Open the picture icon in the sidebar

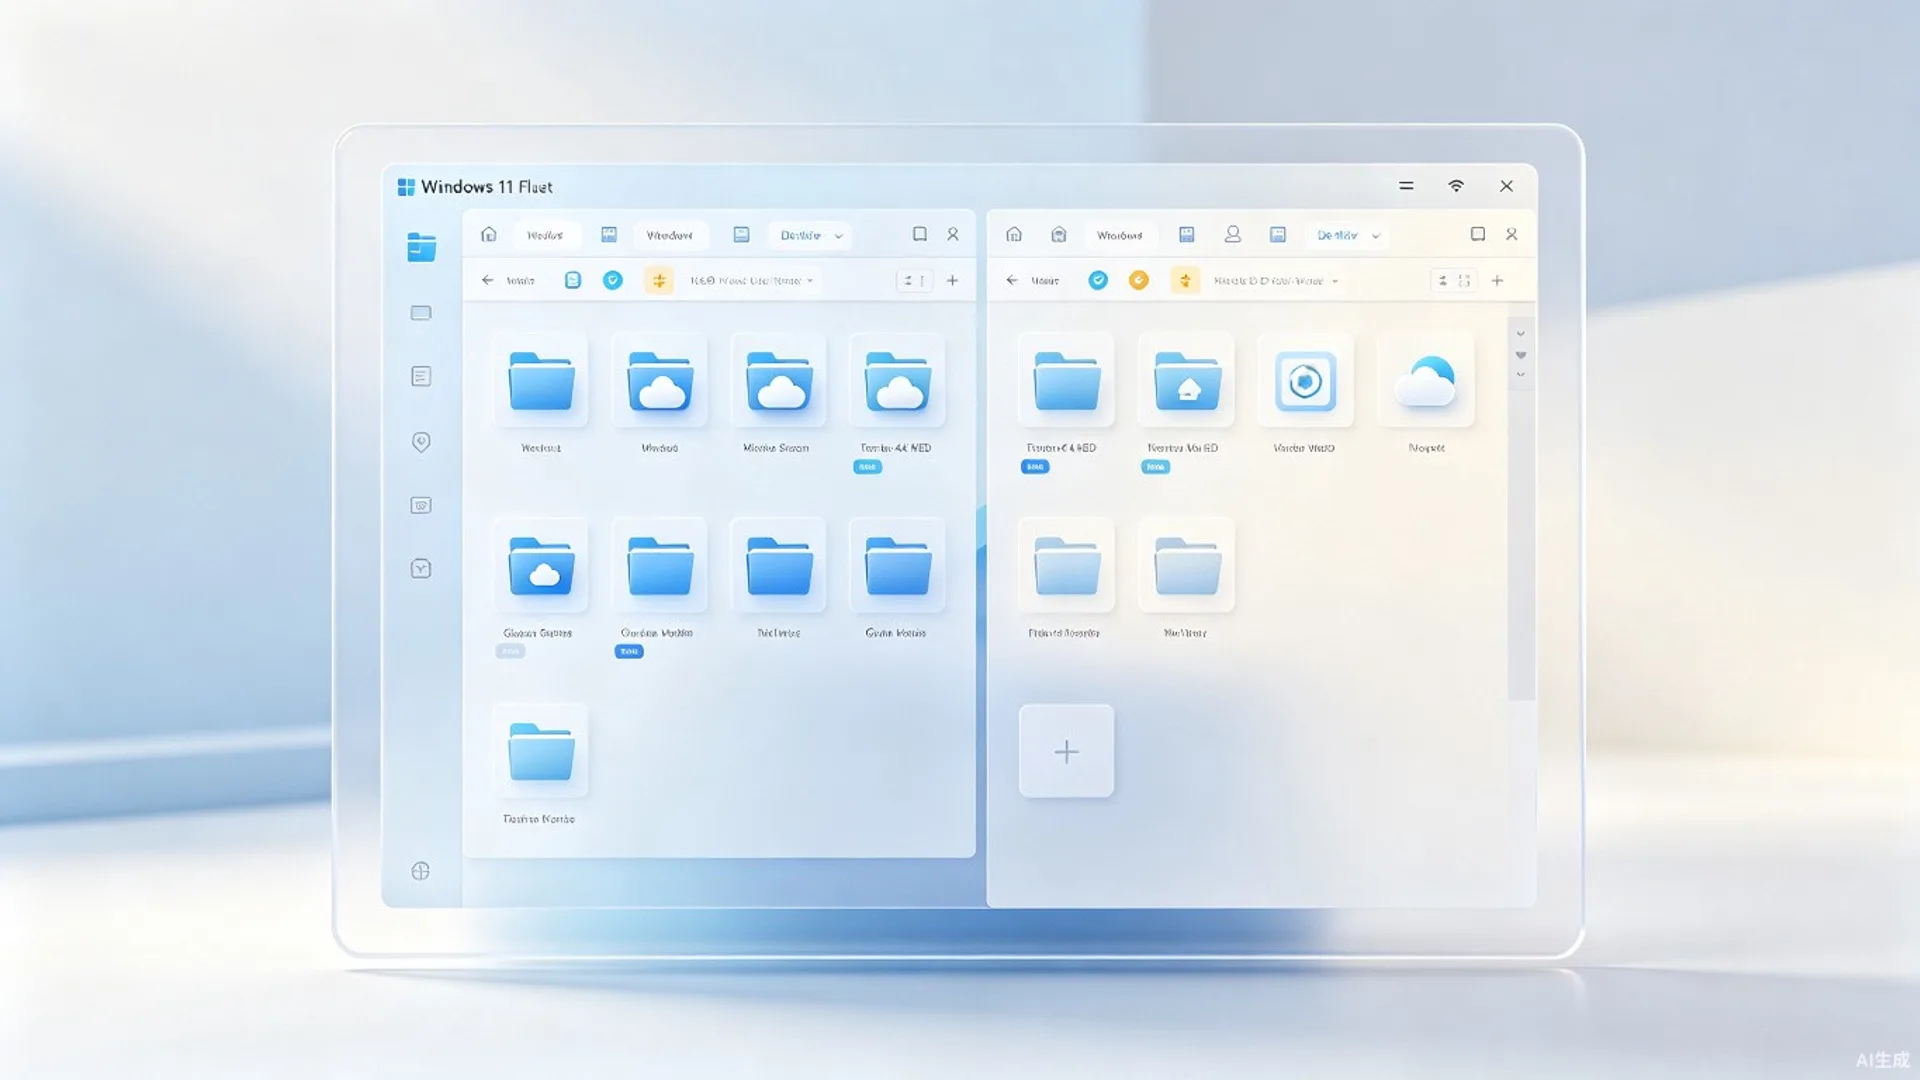pos(421,505)
